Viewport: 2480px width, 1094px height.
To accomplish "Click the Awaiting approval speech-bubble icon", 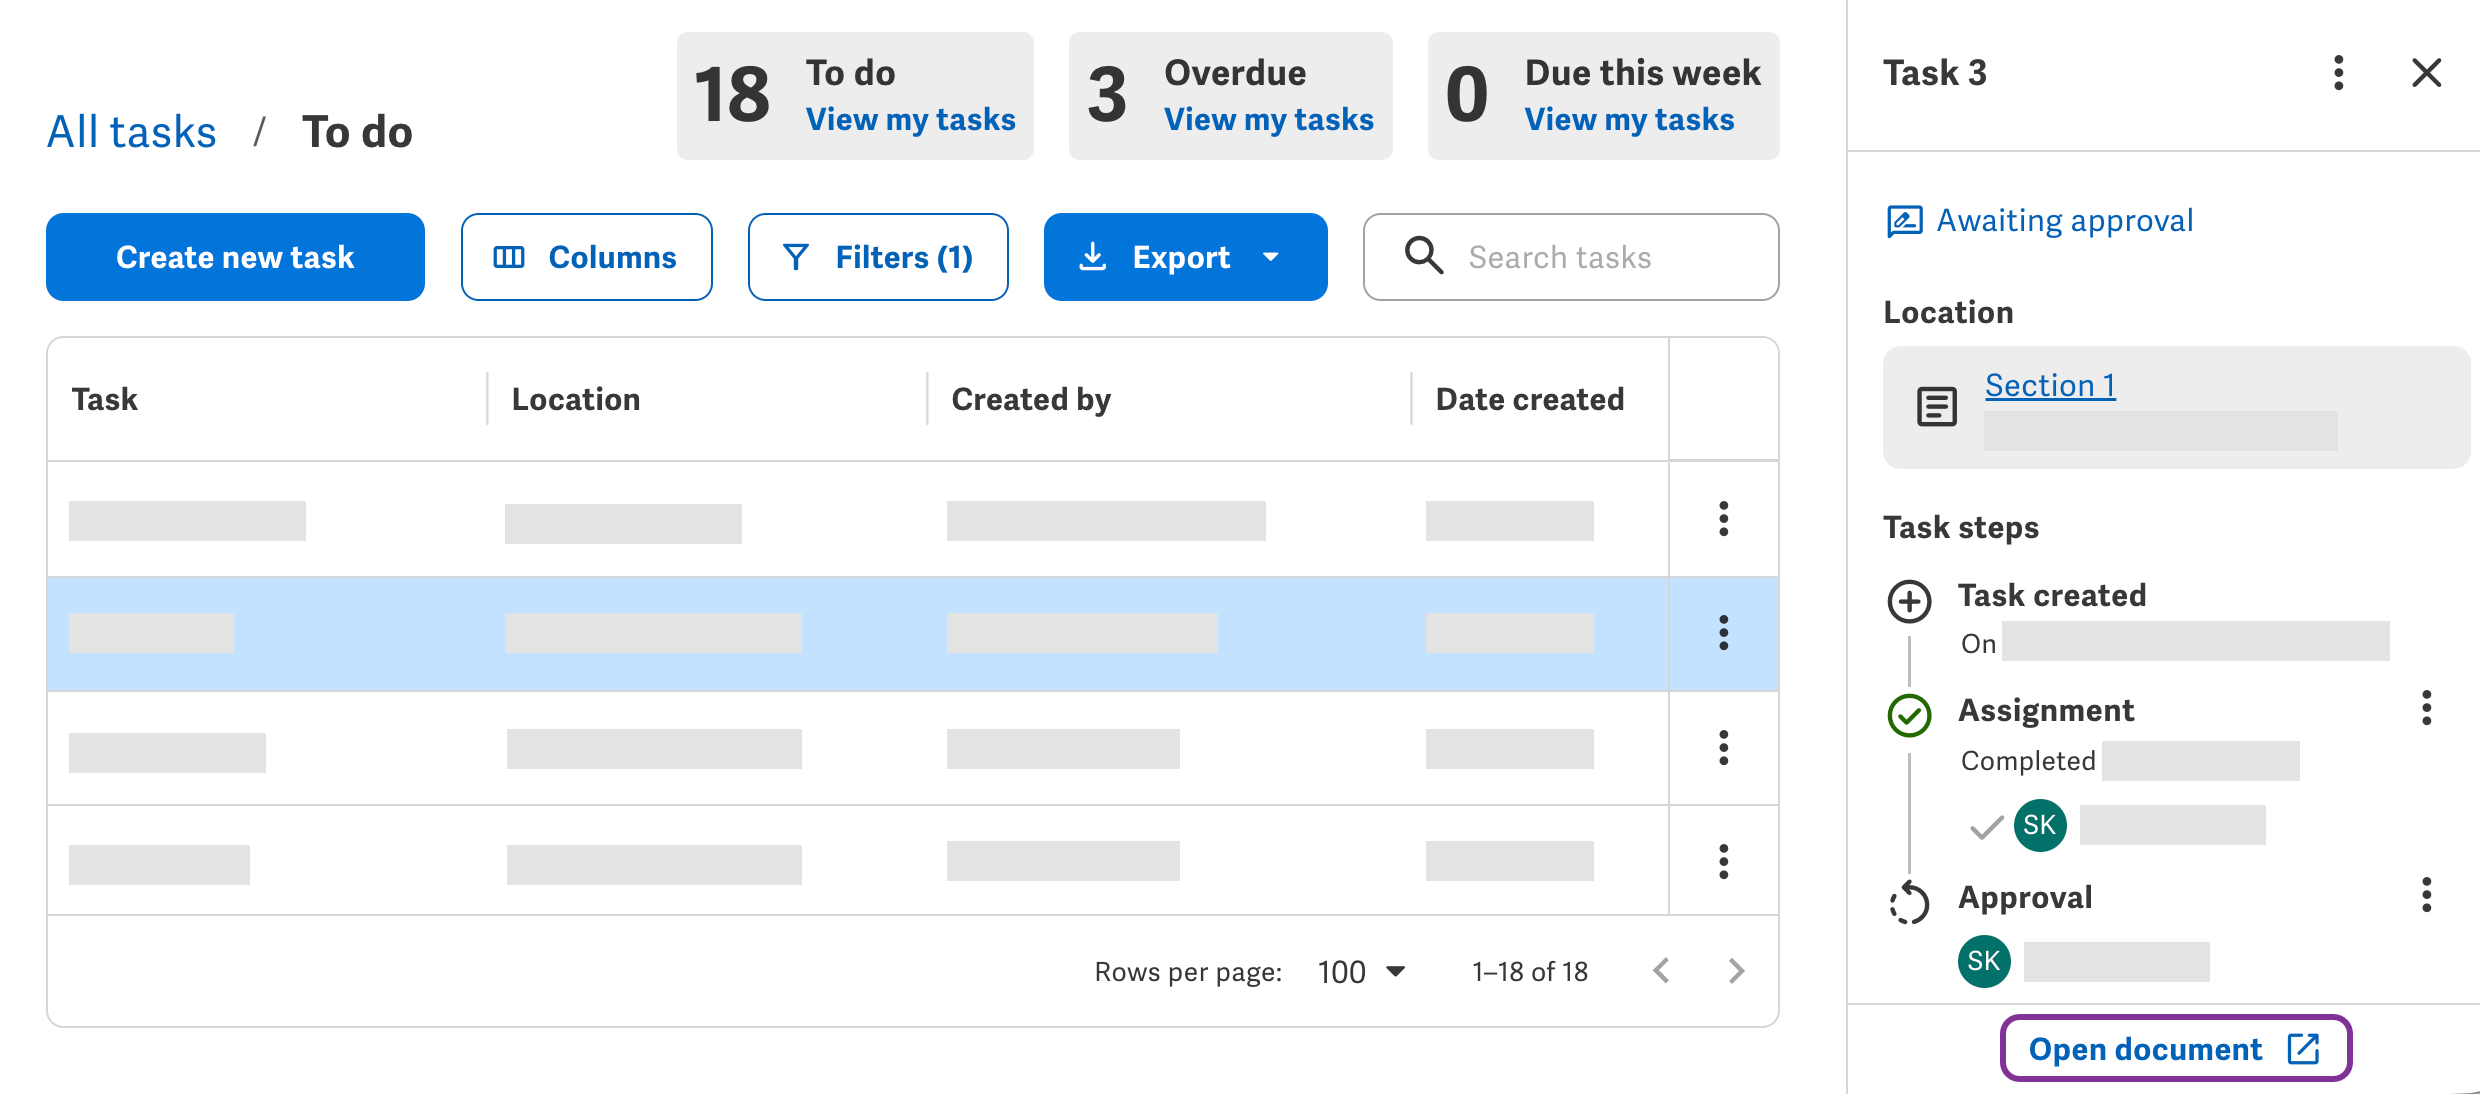I will coord(1903,219).
